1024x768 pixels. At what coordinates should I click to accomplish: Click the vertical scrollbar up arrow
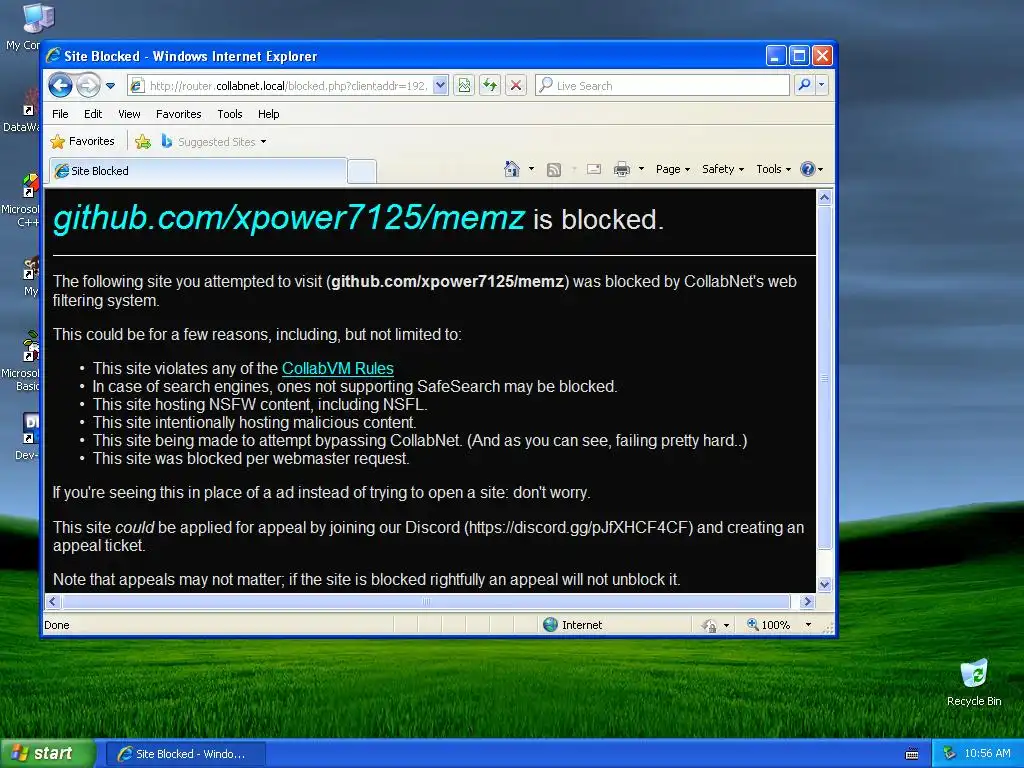point(824,197)
